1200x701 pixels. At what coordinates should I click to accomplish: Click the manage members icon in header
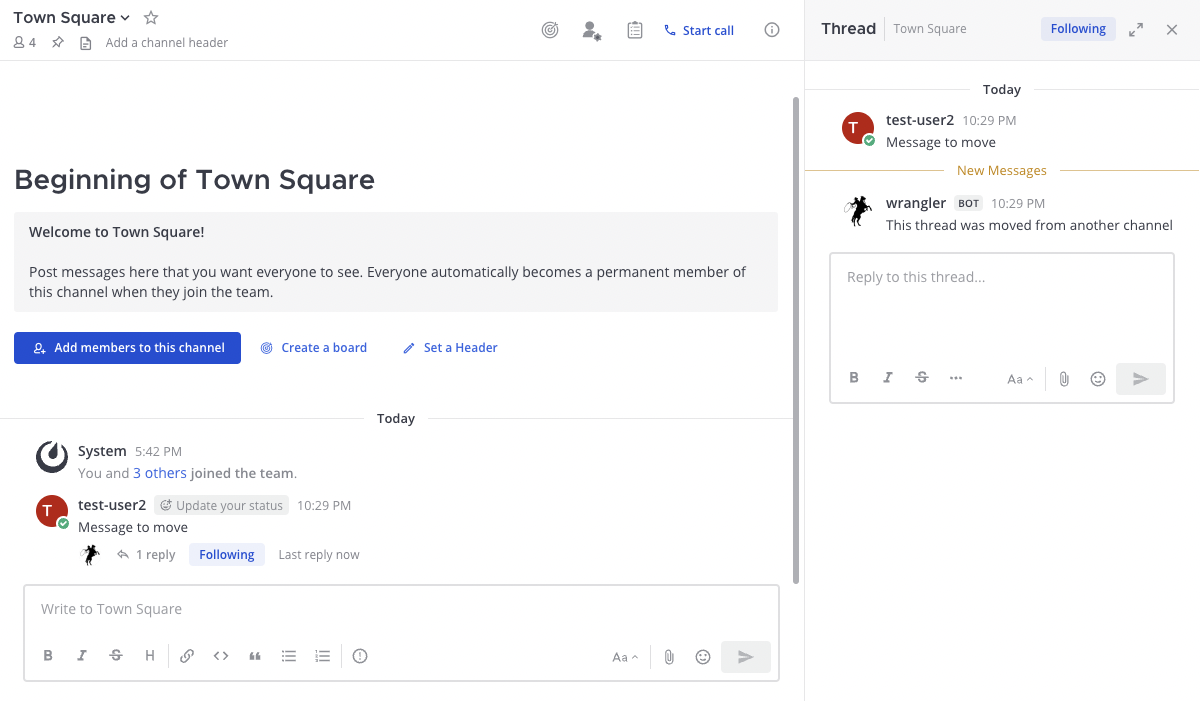(x=592, y=30)
